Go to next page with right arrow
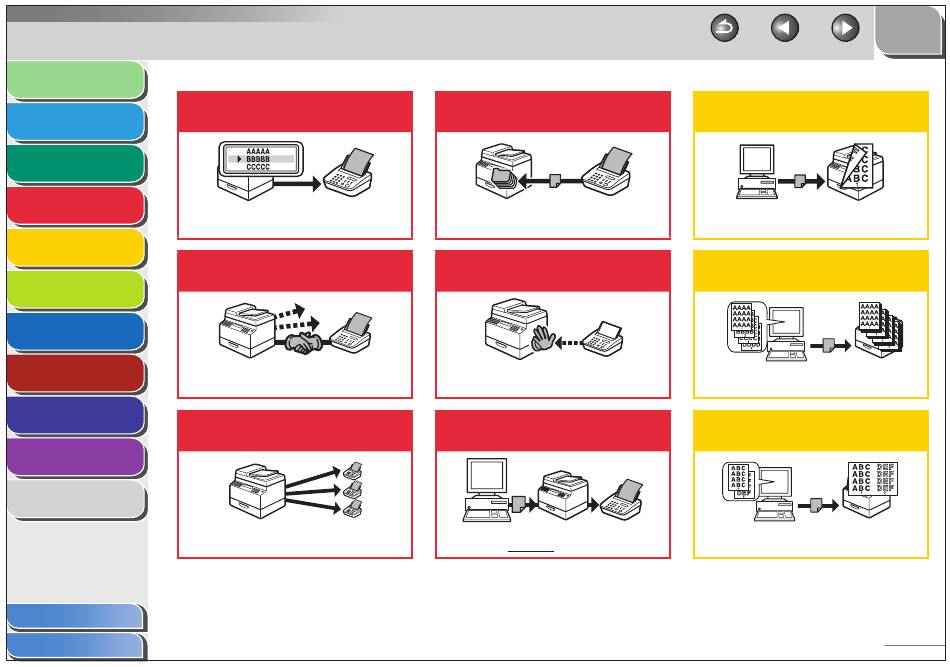The width and height of the screenshot is (950, 667). pyautogui.click(x=845, y=28)
